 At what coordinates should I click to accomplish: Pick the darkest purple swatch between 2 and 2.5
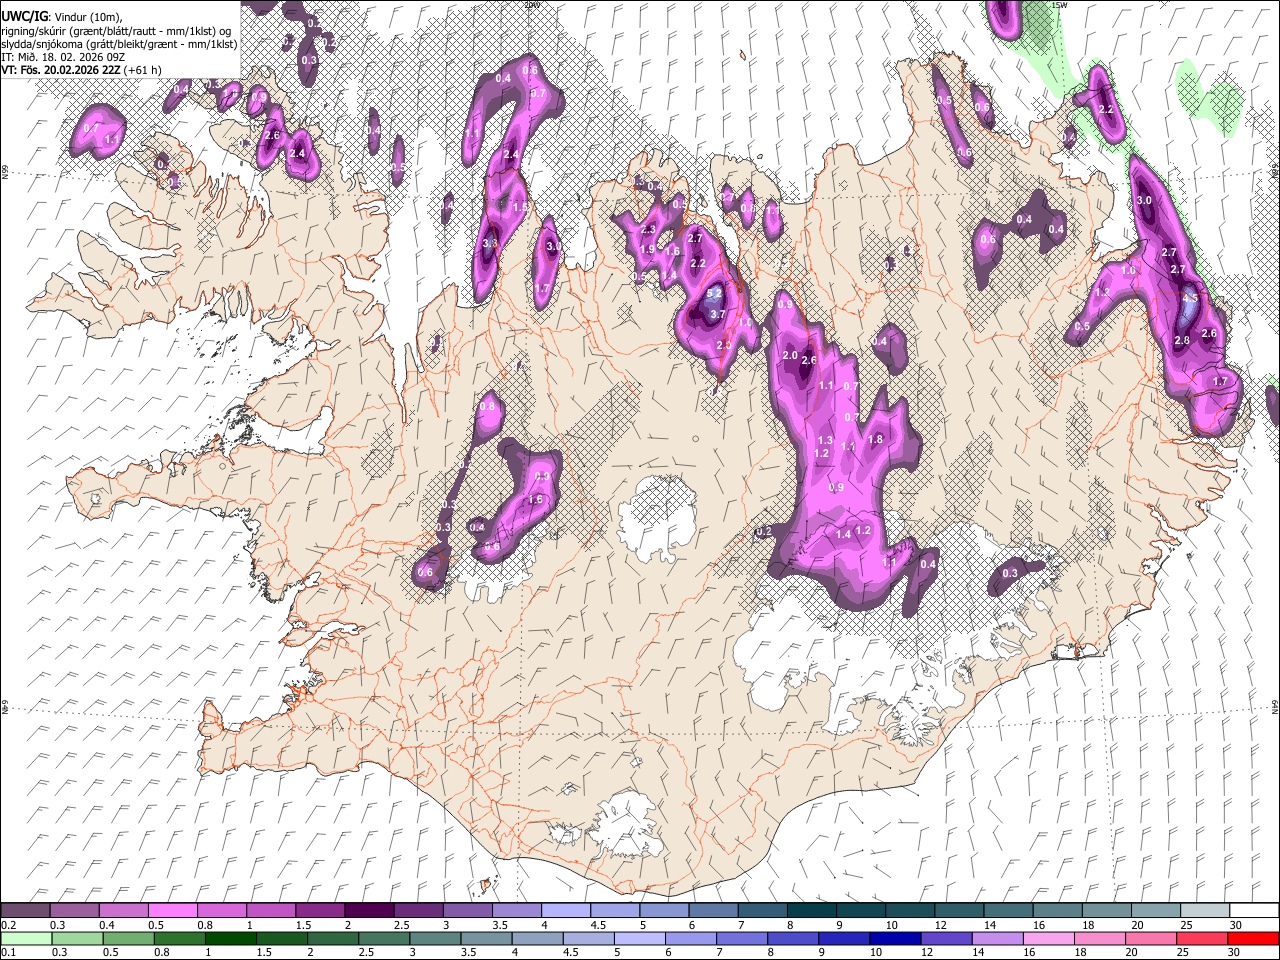click(x=369, y=911)
